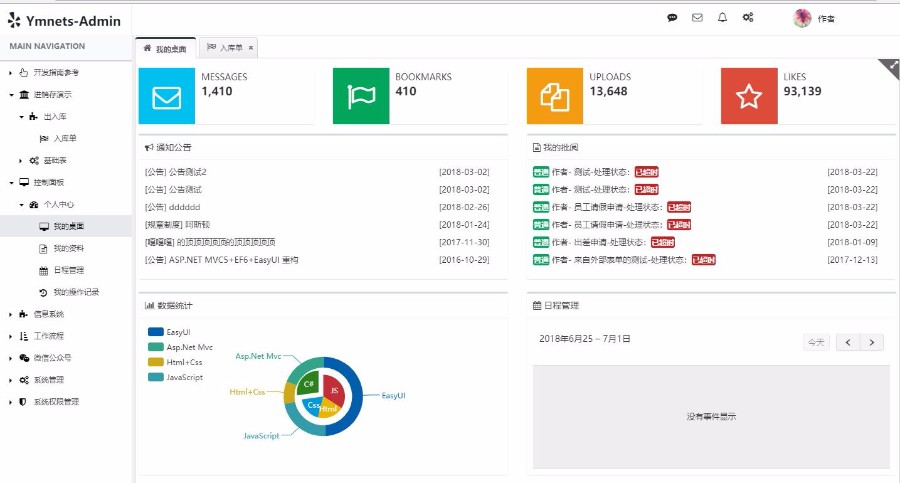The image size is (900, 483).
Task: Click the gears icon beside 基础表
Action: click(34, 160)
